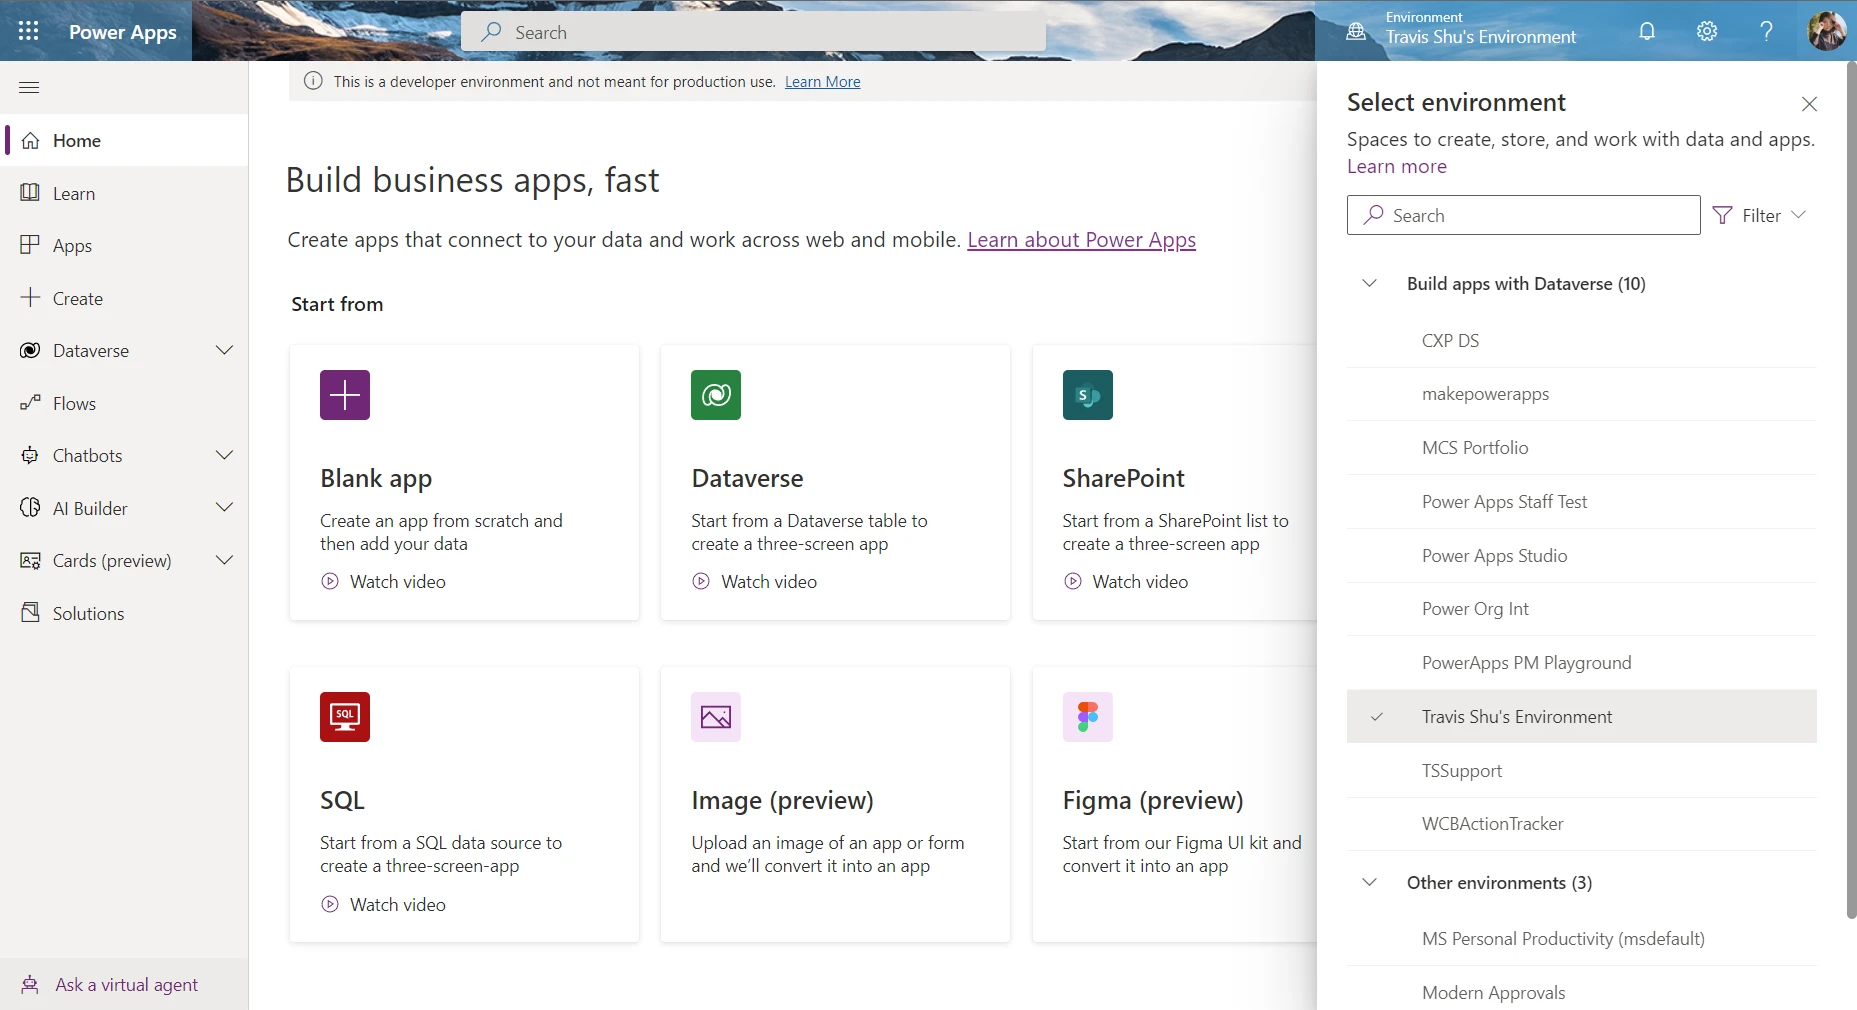The height and width of the screenshot is (1010, 1857).
Task: Click the environment search field
Action: point(1522,215)
